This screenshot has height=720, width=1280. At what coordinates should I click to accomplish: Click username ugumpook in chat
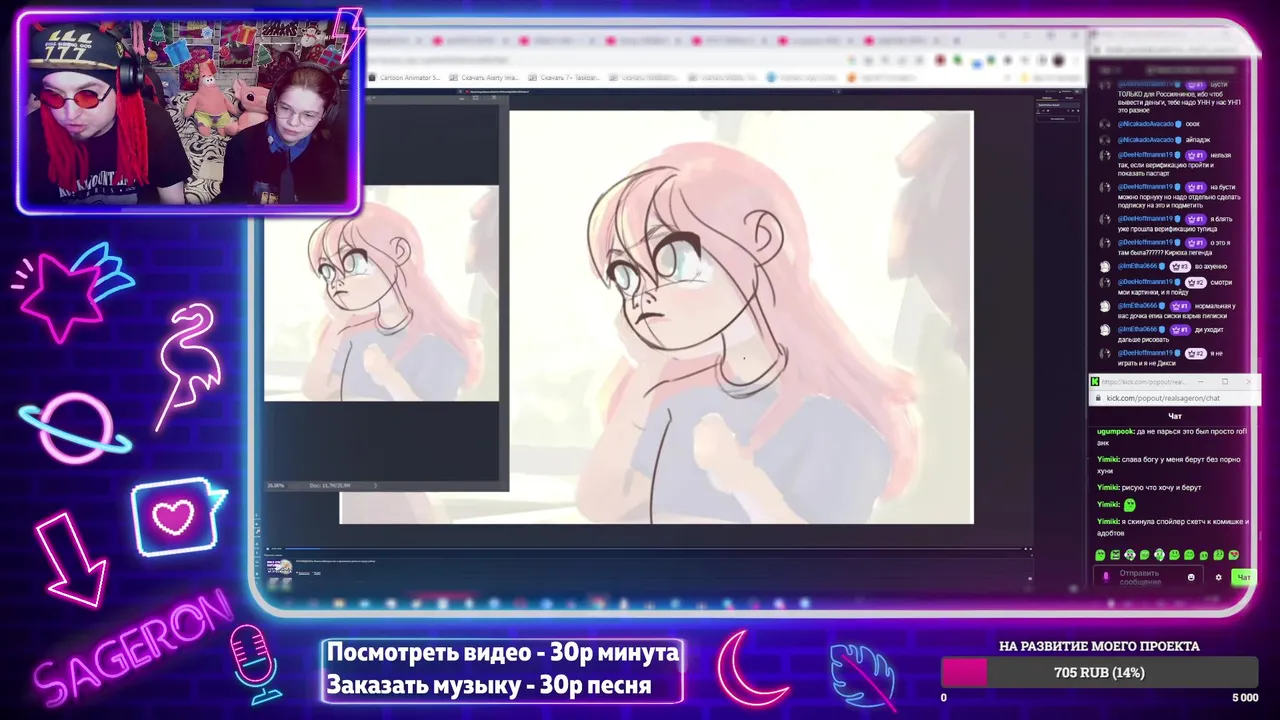pos(1114,431)
